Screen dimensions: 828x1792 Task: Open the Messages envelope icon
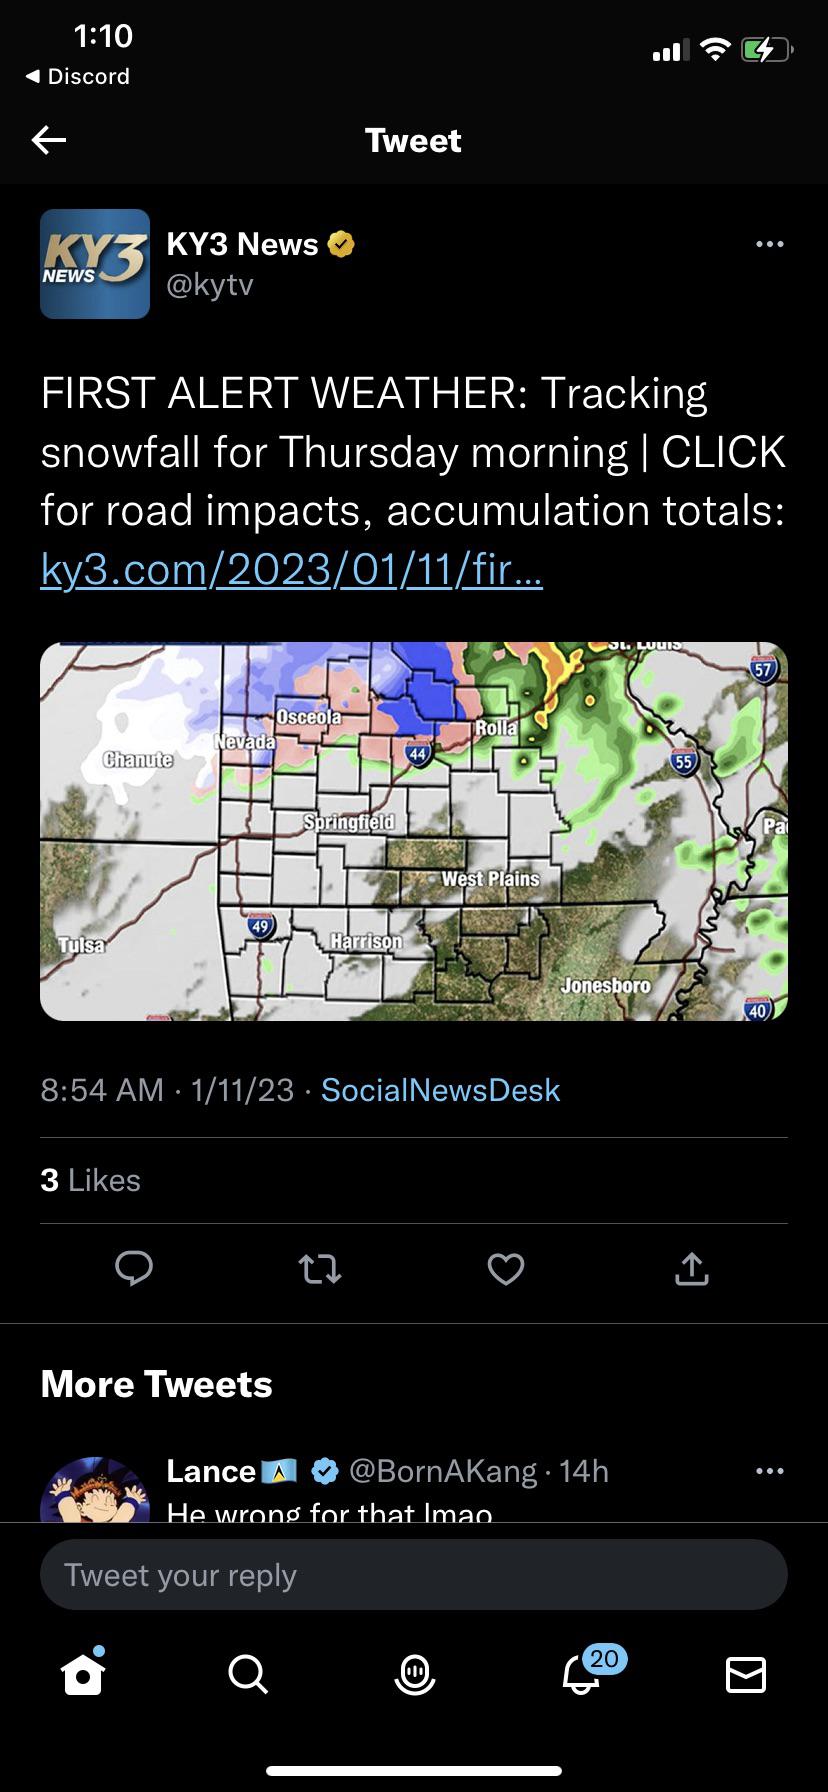746,1674
